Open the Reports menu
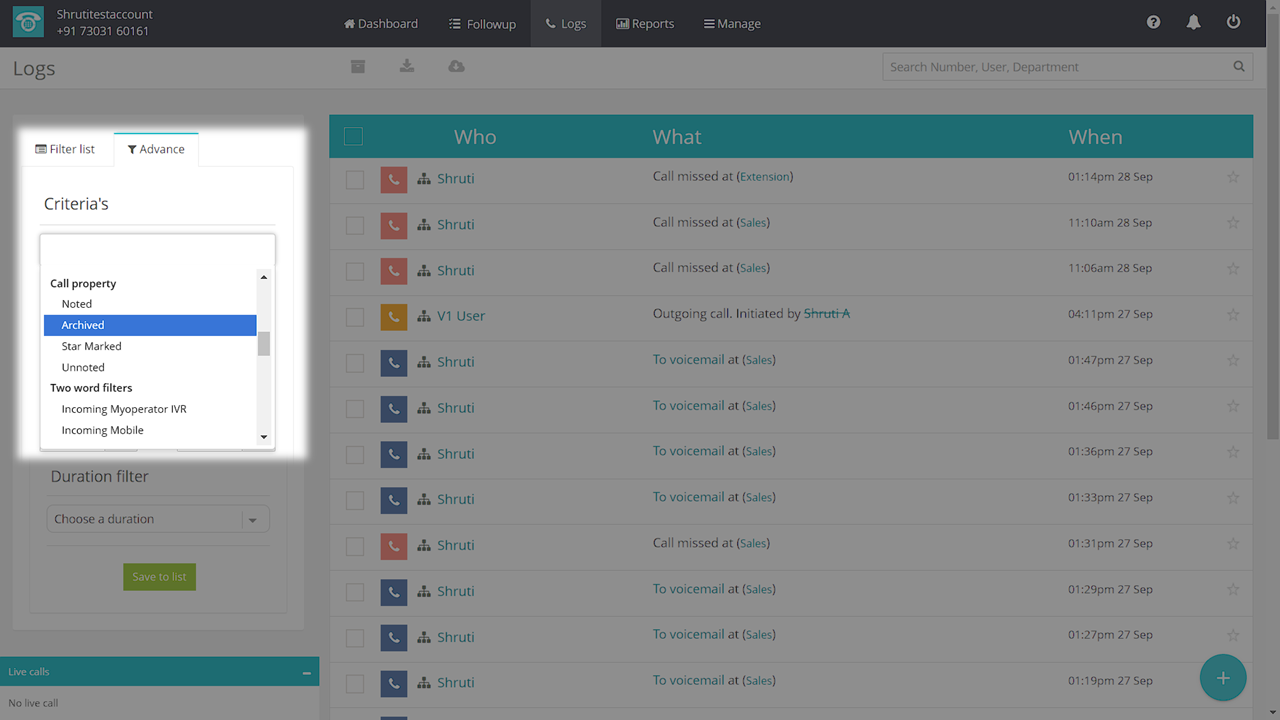The width and height of the screenshot is (1280, 720). click(x=645, y=23)
